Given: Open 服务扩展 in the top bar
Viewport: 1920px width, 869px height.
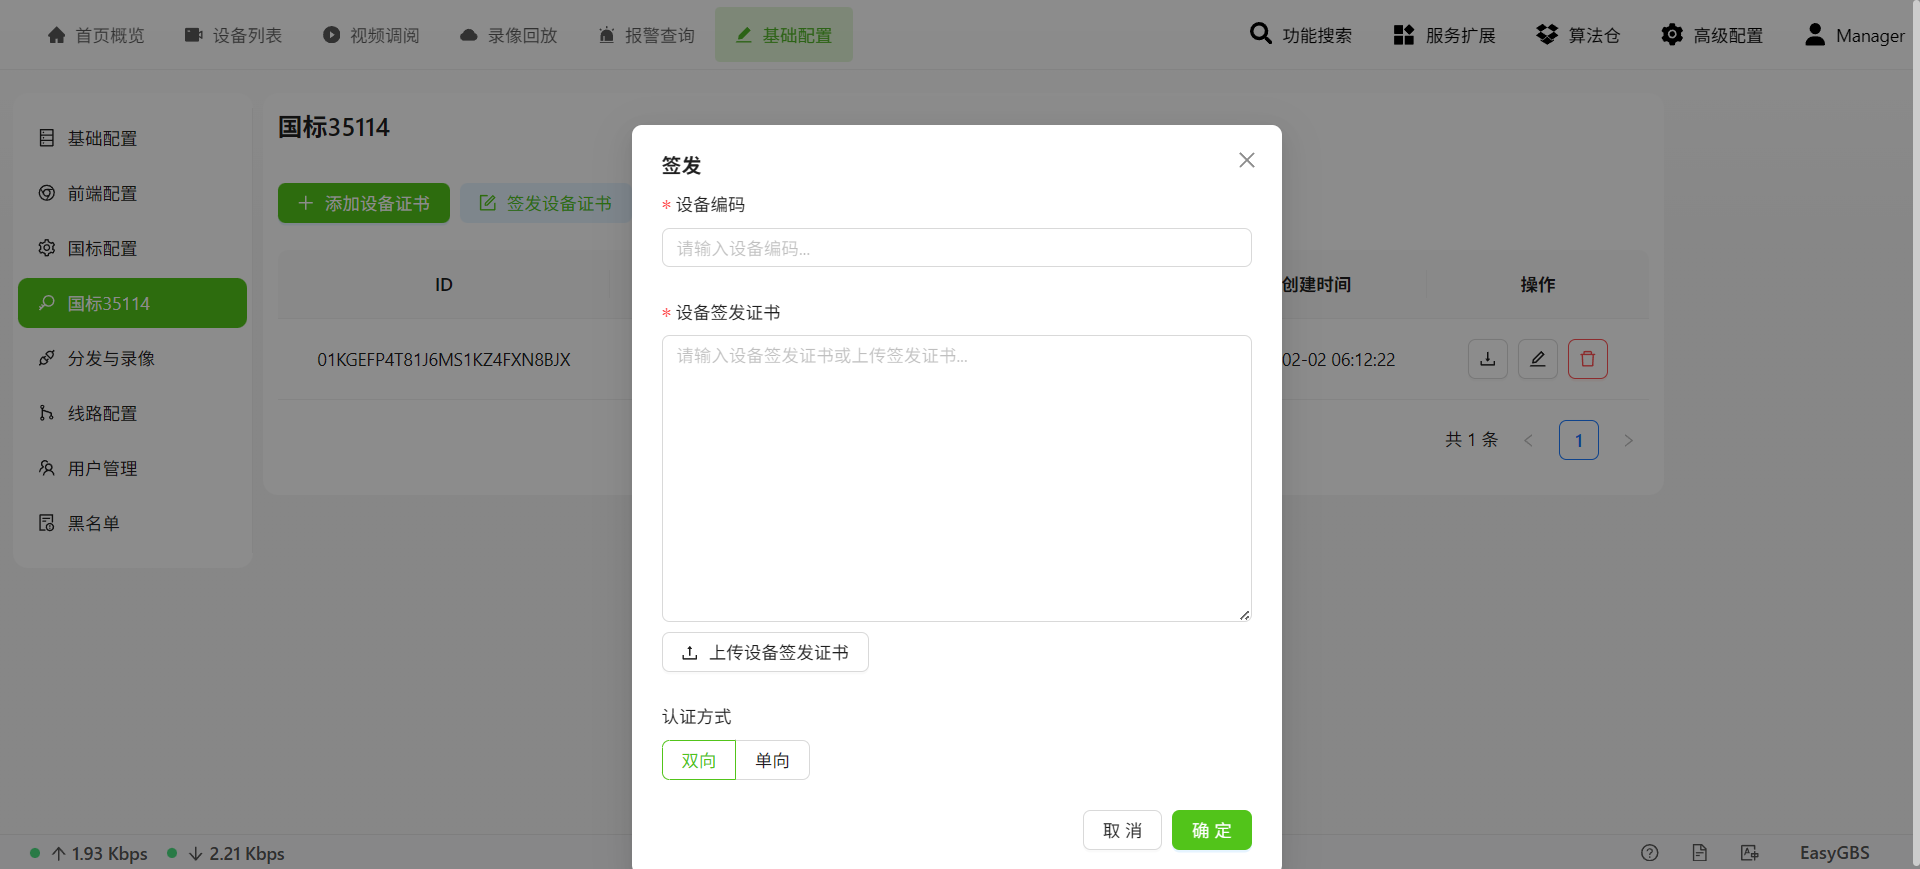Looking at the screenshot, I should coord(1444,35).
